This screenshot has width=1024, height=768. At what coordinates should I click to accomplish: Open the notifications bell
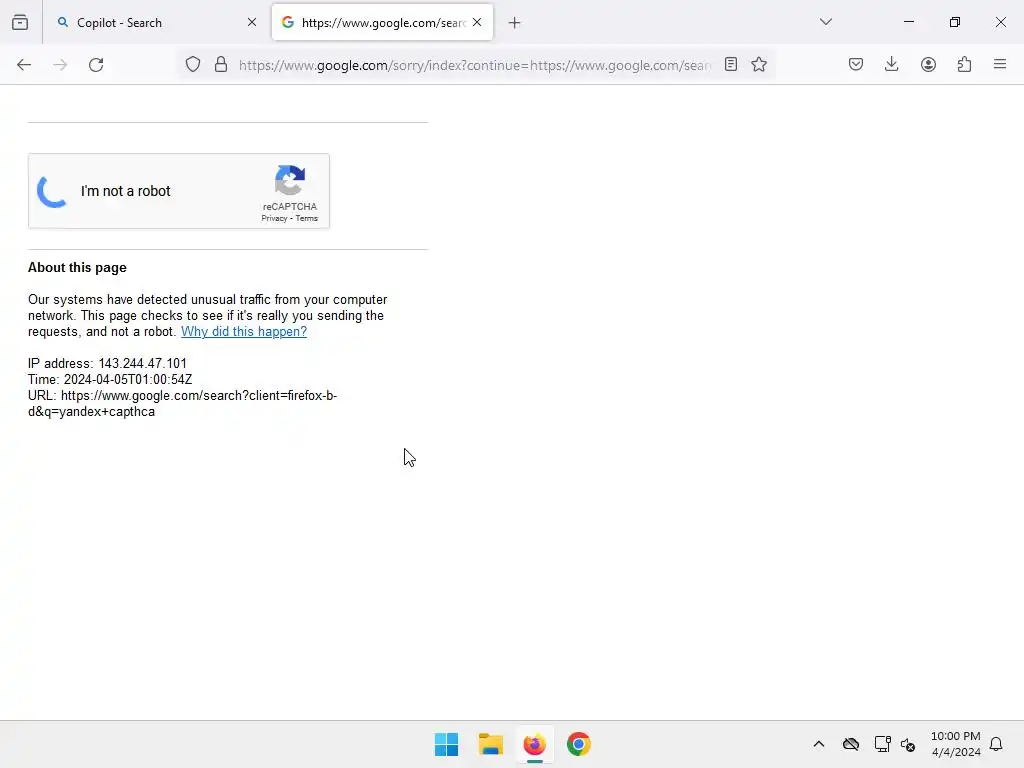(996, 744)
